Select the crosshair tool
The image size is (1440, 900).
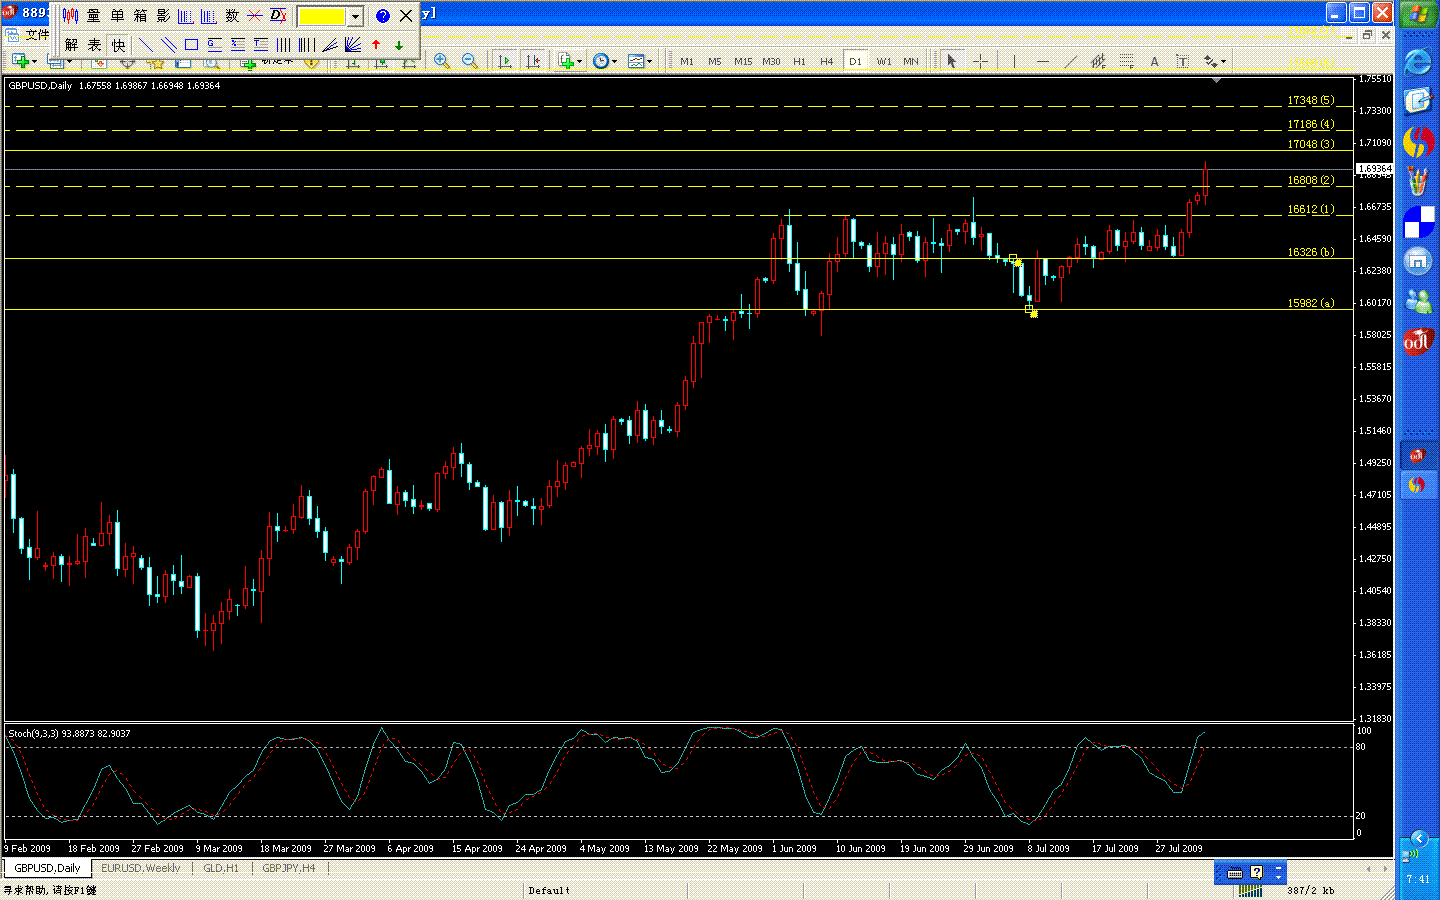[980, 61]
